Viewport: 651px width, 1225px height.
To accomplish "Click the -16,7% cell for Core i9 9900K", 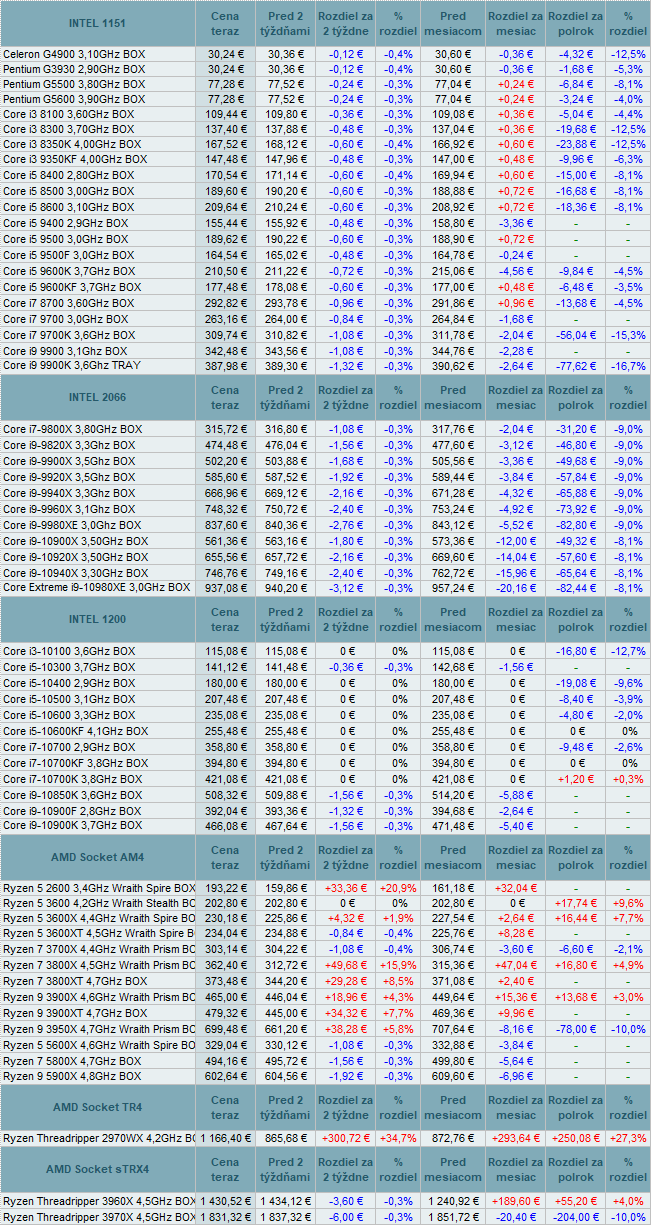I will (628, 366).
